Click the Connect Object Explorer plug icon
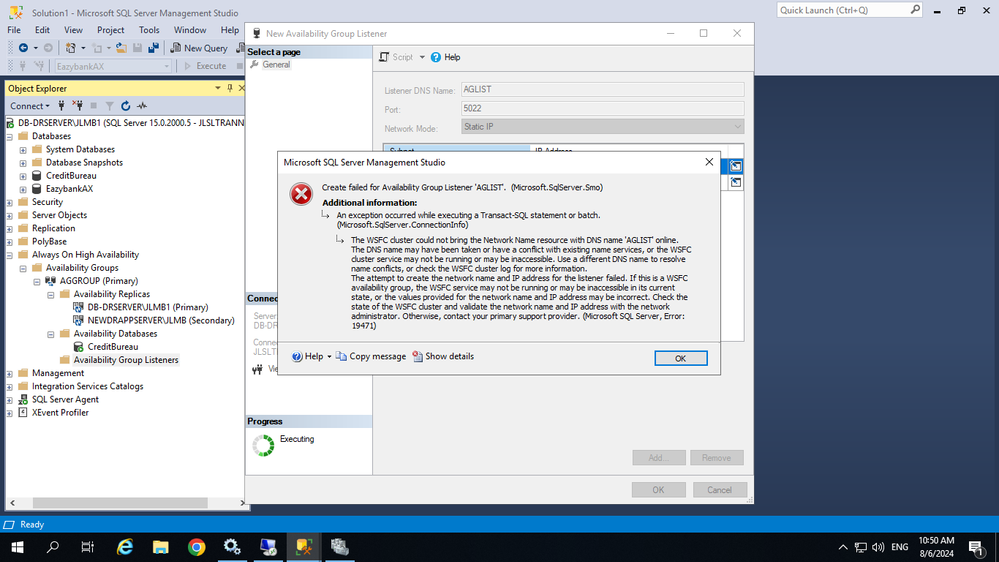The image size is (999, 562). tap(61, 106)
